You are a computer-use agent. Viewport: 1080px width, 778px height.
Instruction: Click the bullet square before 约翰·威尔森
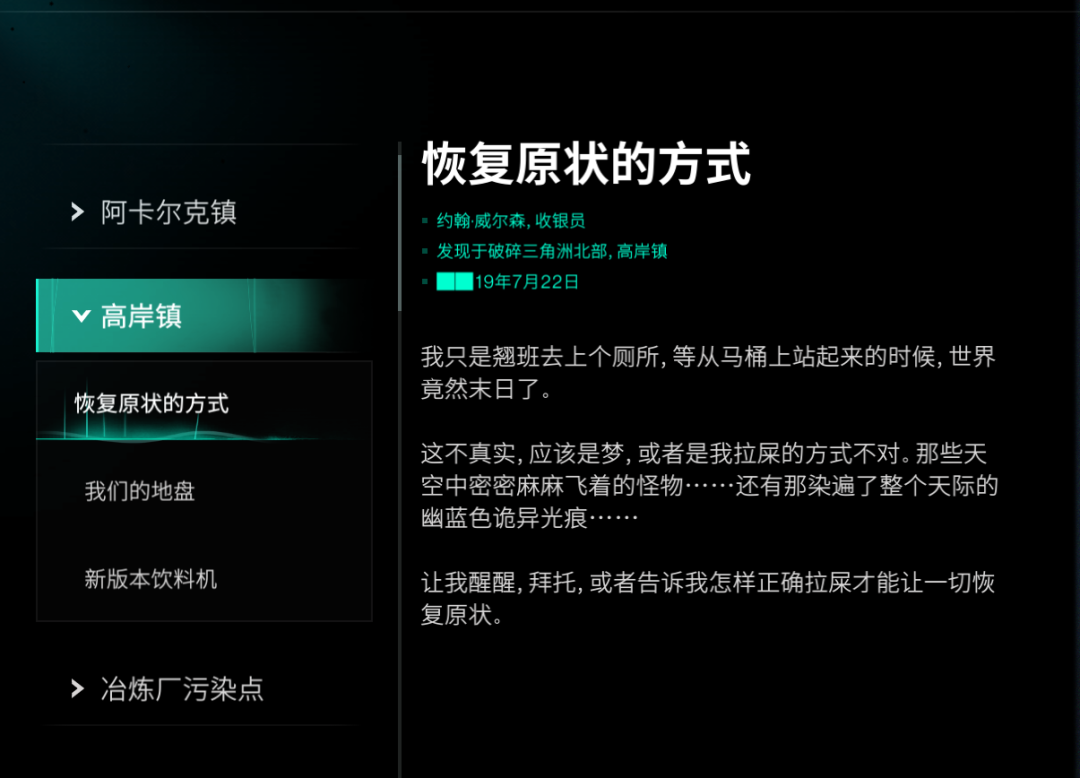[x=425, y=221]
